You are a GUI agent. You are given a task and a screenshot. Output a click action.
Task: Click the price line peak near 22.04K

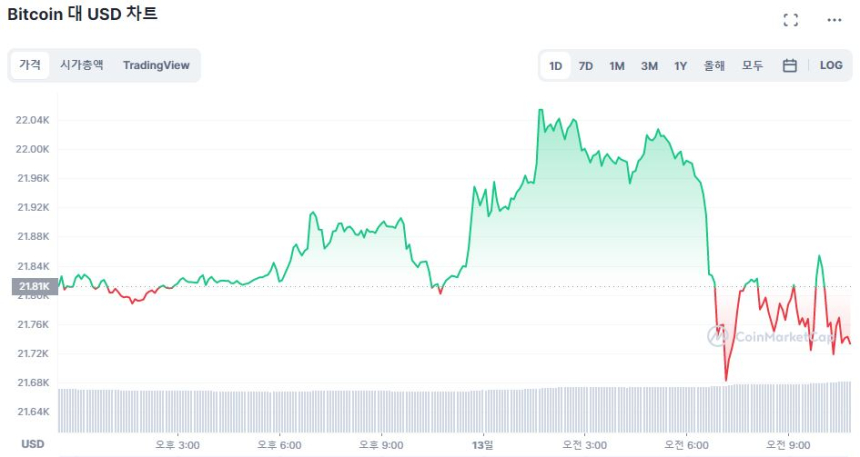pyautogui.click(x=540, y=110)
